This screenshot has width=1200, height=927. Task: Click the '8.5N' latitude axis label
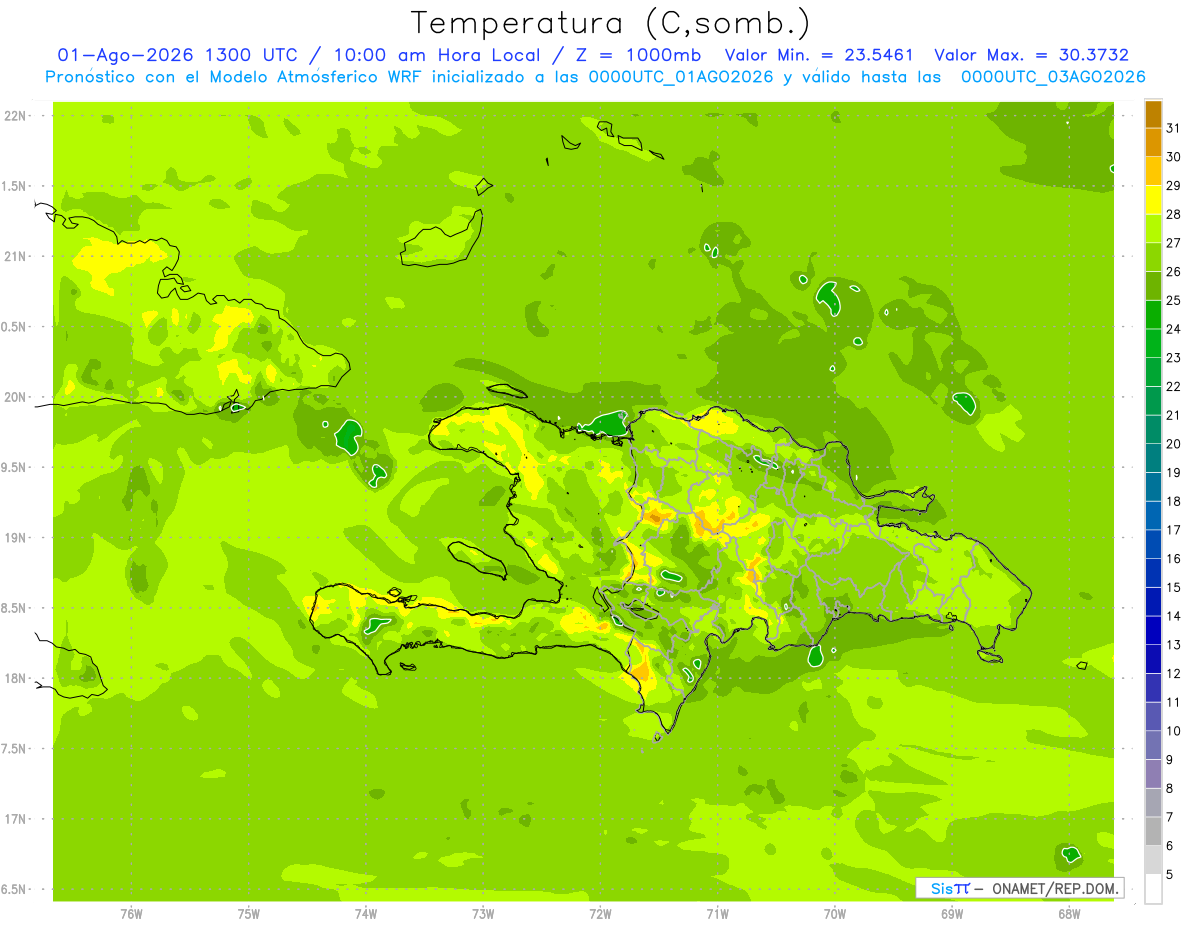tap(14, 608)
